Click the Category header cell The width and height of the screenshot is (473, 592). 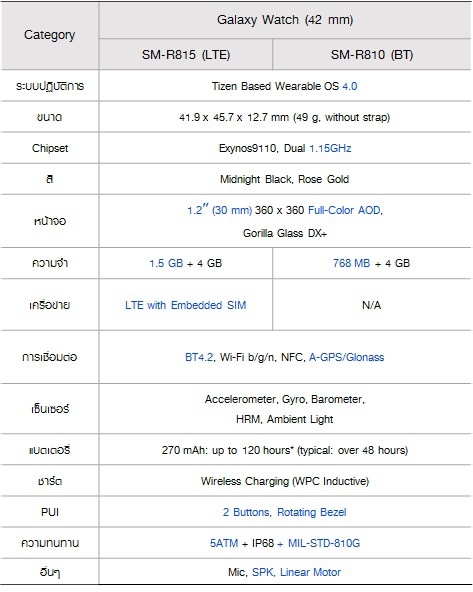click(49, 35)
